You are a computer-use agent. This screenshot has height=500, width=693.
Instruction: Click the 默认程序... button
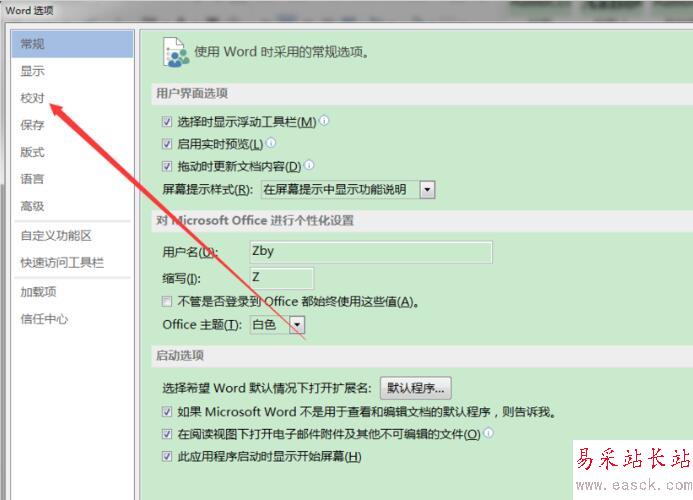pos(415,388)
